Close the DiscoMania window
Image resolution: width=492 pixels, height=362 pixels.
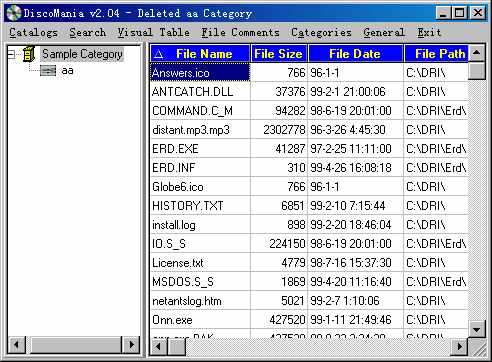(478, 13)
